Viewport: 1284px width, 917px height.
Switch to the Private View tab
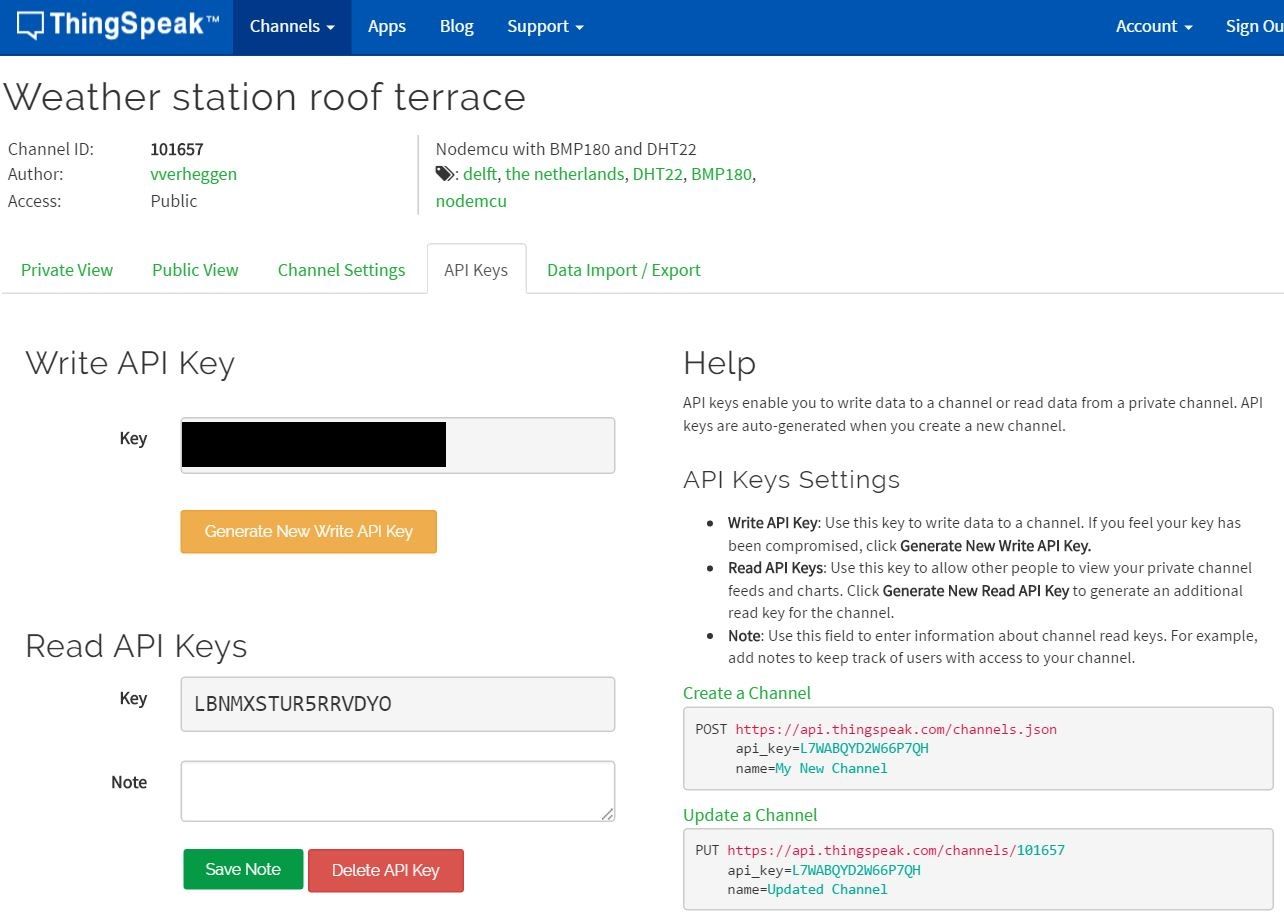coord(67,270)
